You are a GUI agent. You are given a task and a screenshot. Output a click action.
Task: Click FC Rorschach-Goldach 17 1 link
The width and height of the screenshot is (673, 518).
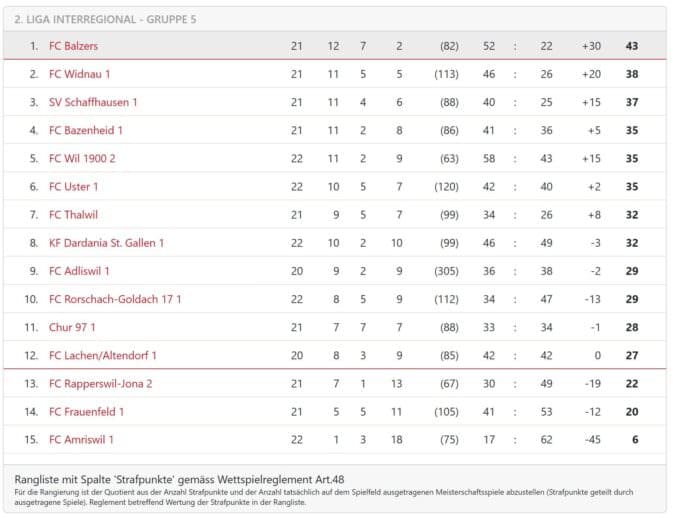[115, 299]
